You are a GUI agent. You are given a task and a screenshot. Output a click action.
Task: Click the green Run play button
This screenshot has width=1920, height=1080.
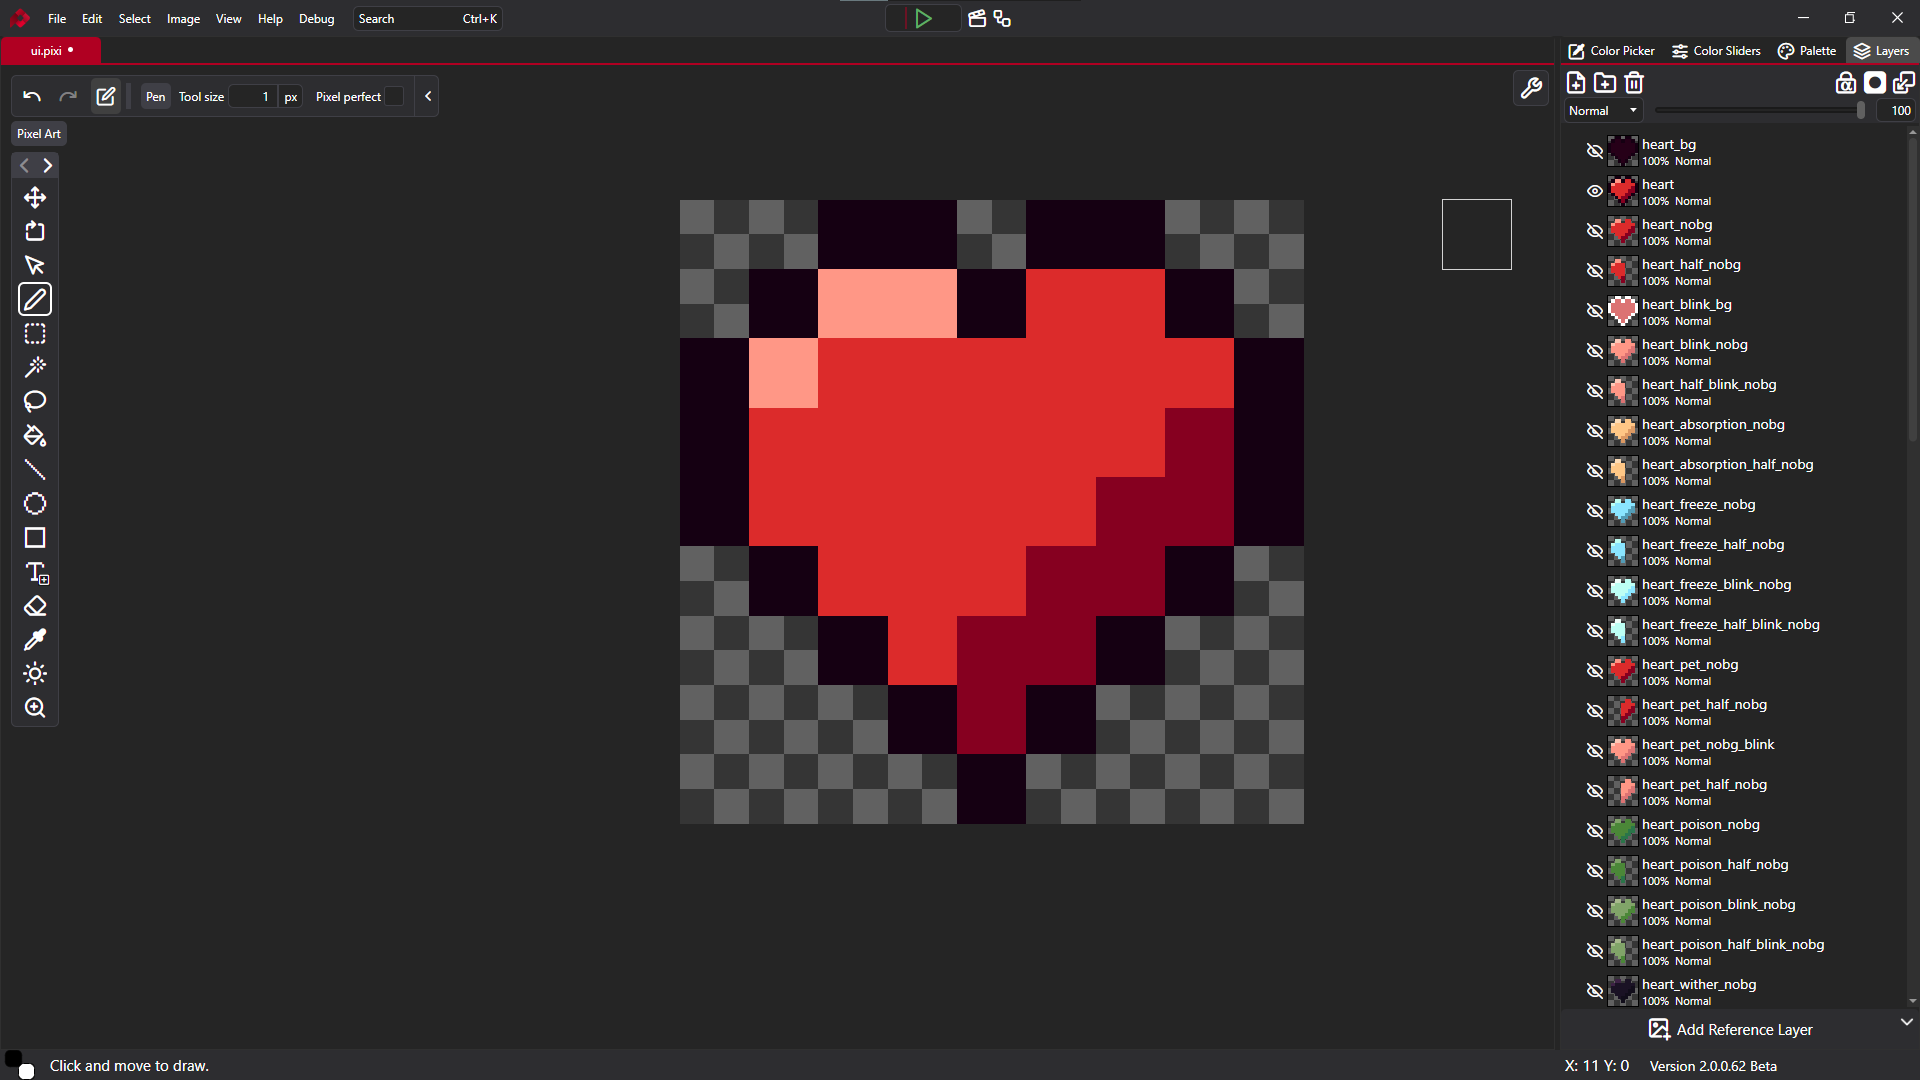[923, 19]
